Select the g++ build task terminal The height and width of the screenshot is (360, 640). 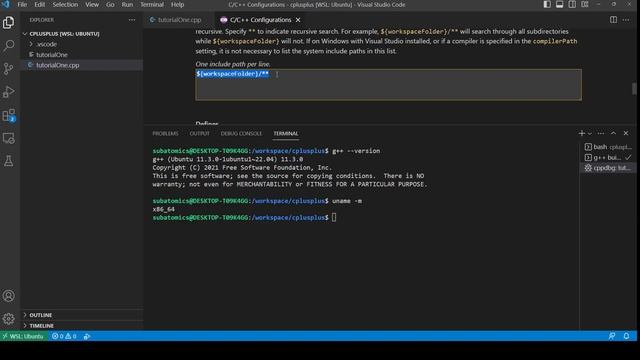(x=608, y=157)
